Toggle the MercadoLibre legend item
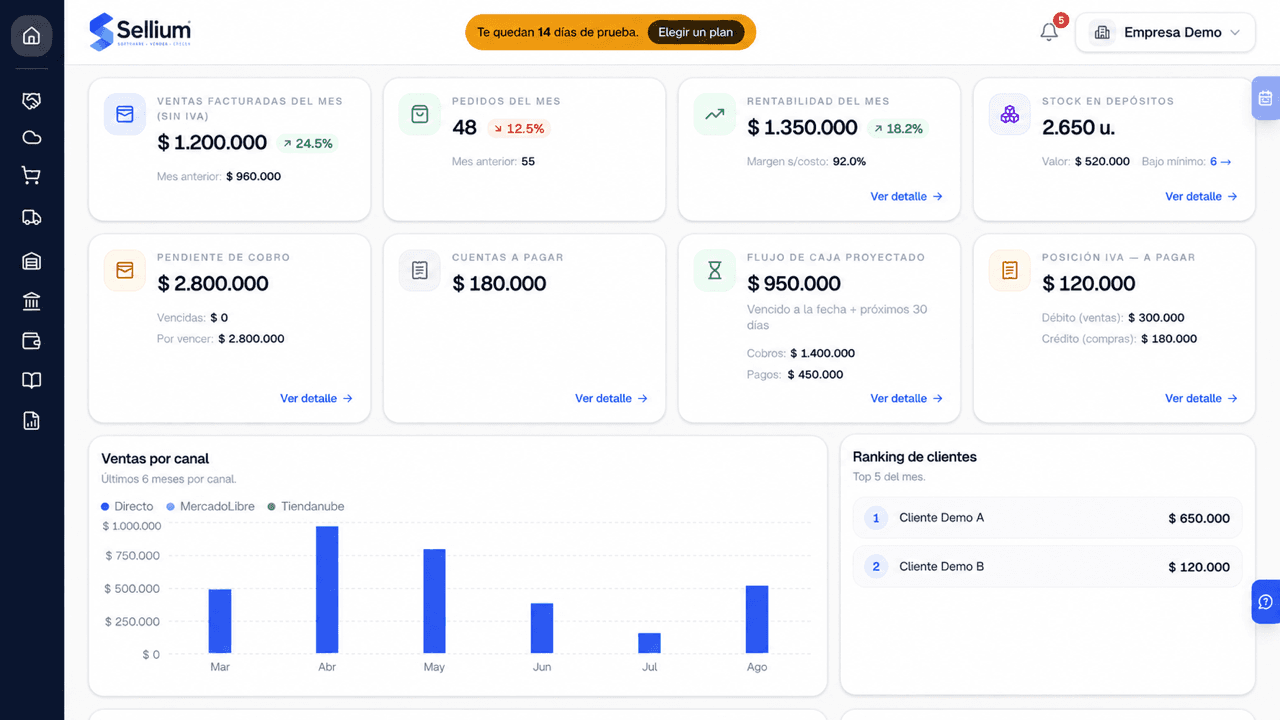This screenshot has width=1280, height=720. click(x=210, y=507)
